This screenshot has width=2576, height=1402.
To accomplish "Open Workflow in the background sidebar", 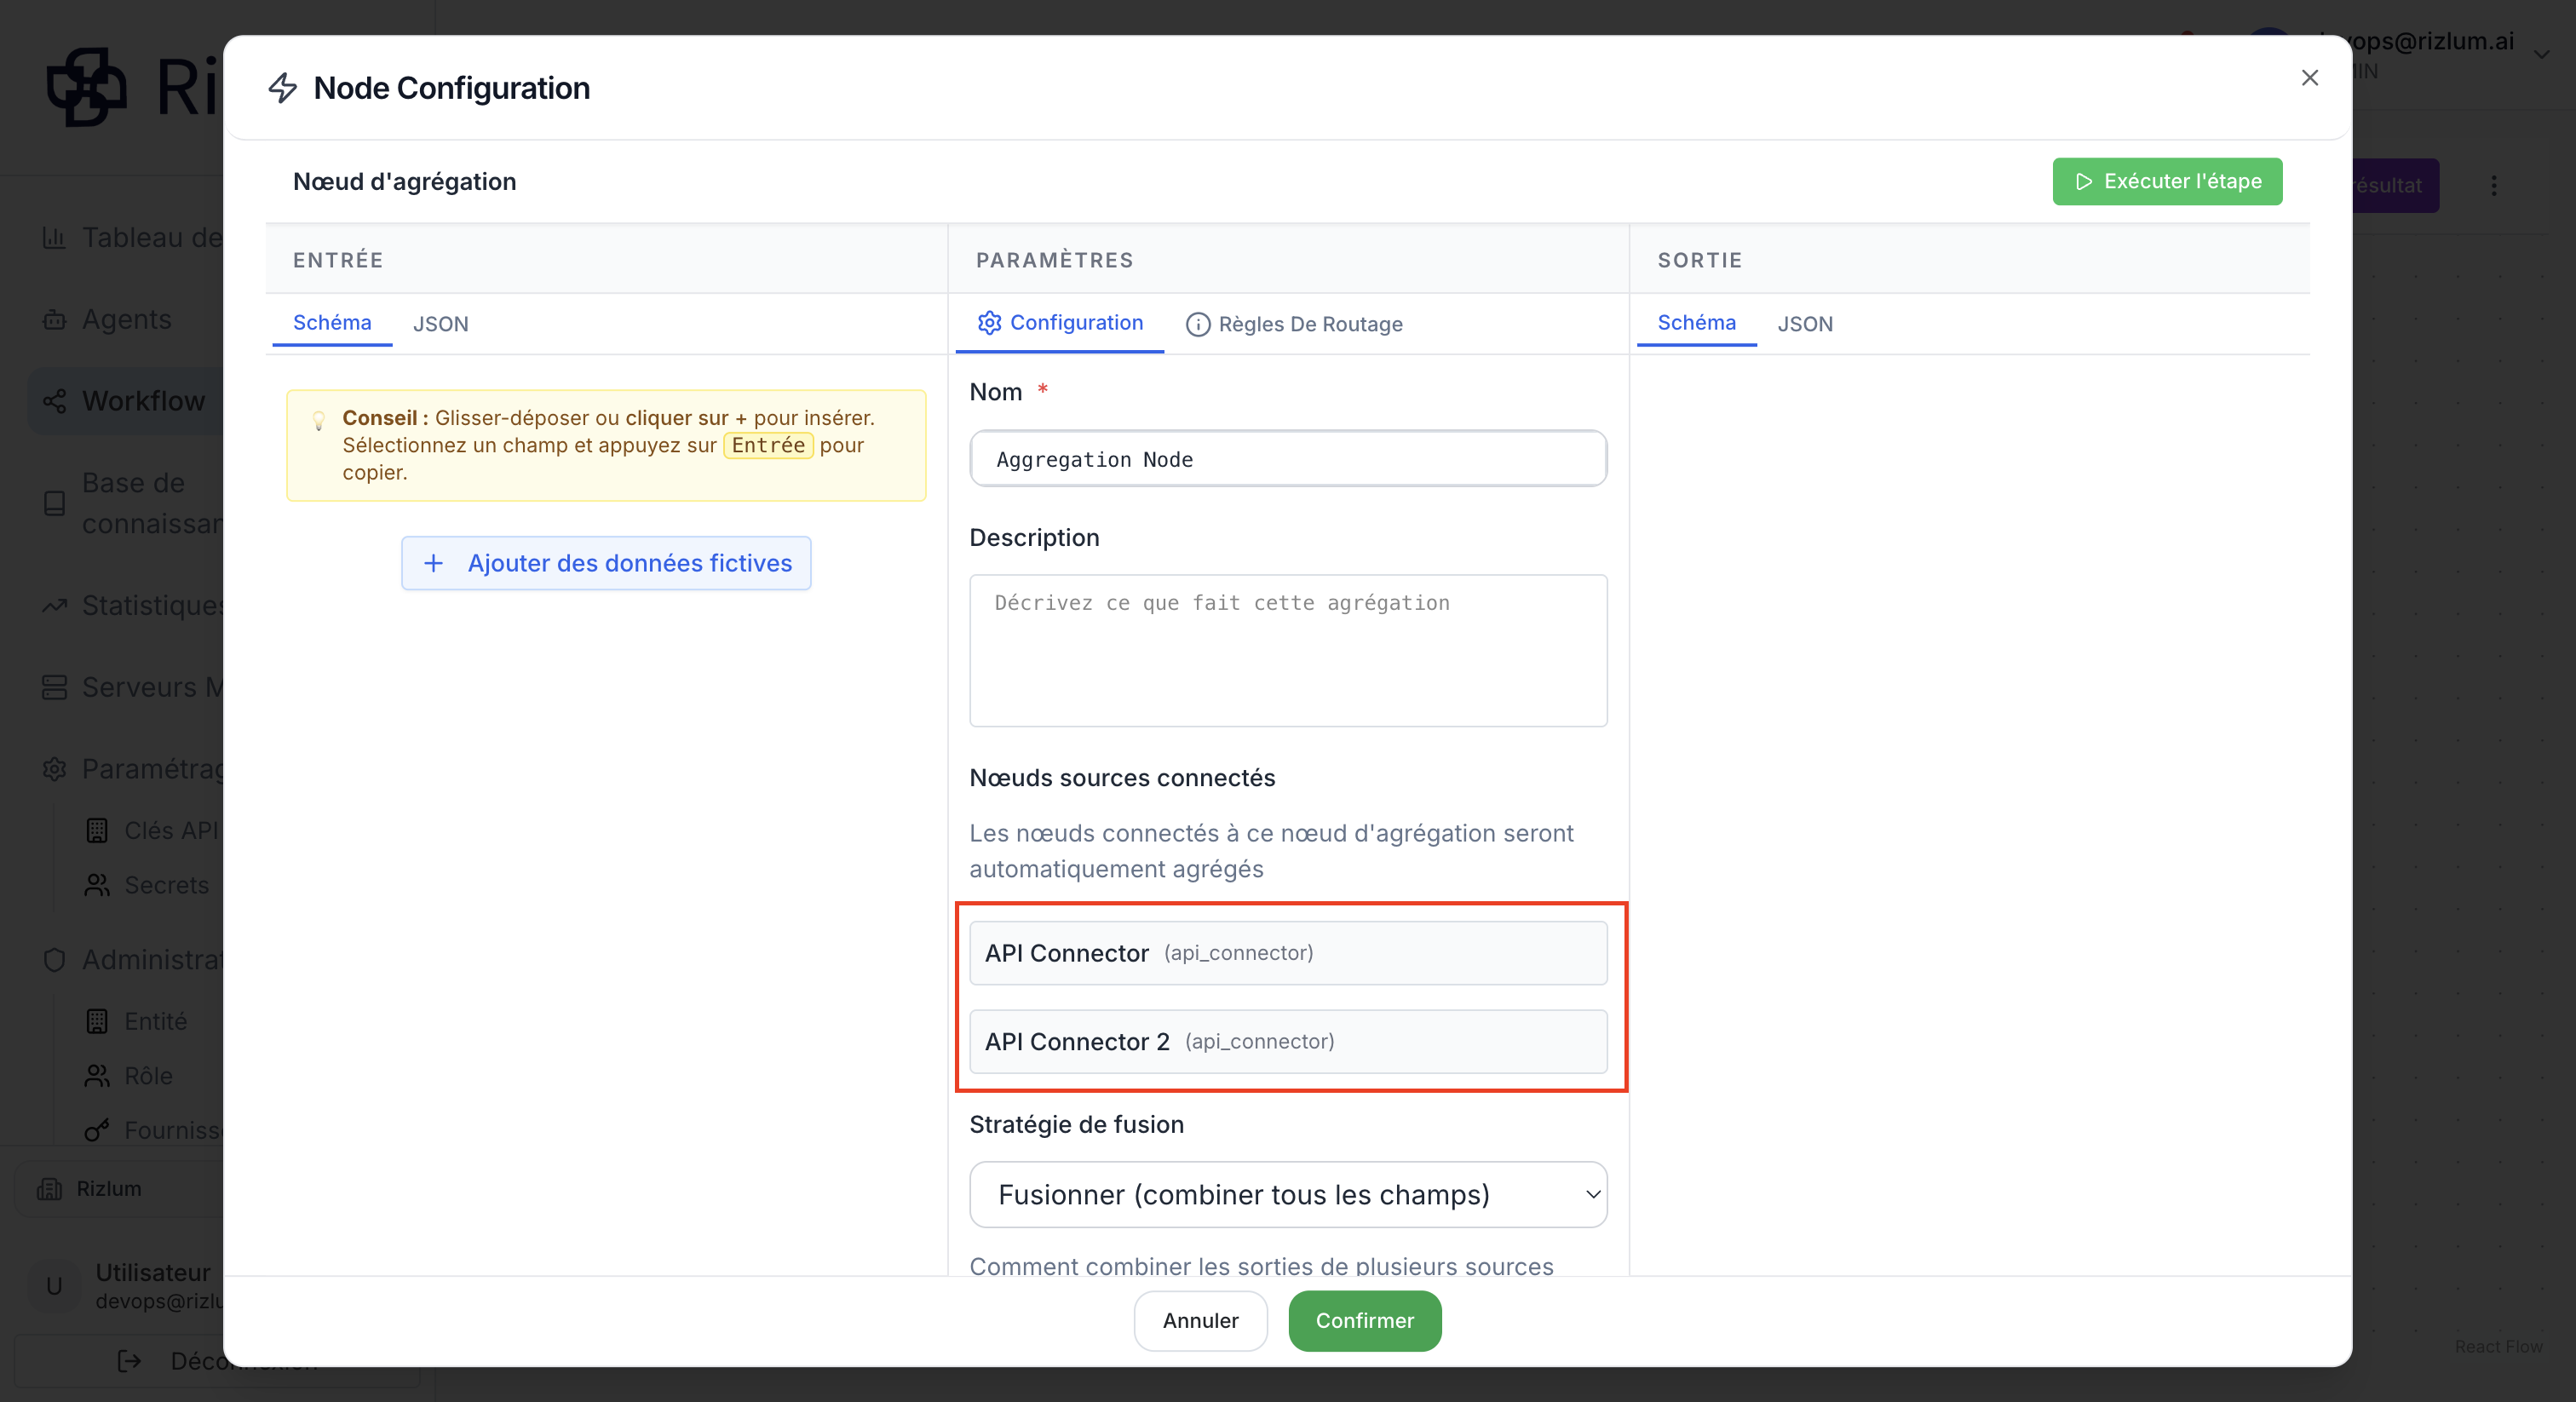I will [125, 401].
